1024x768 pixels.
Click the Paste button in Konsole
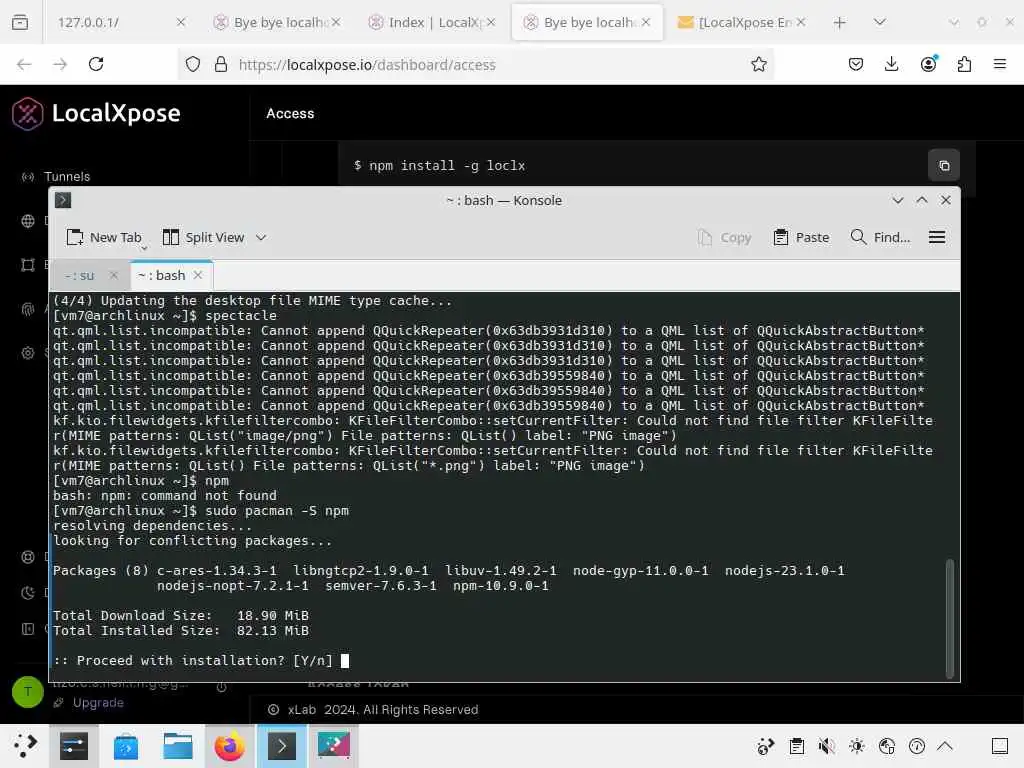(x=801, y=237)
